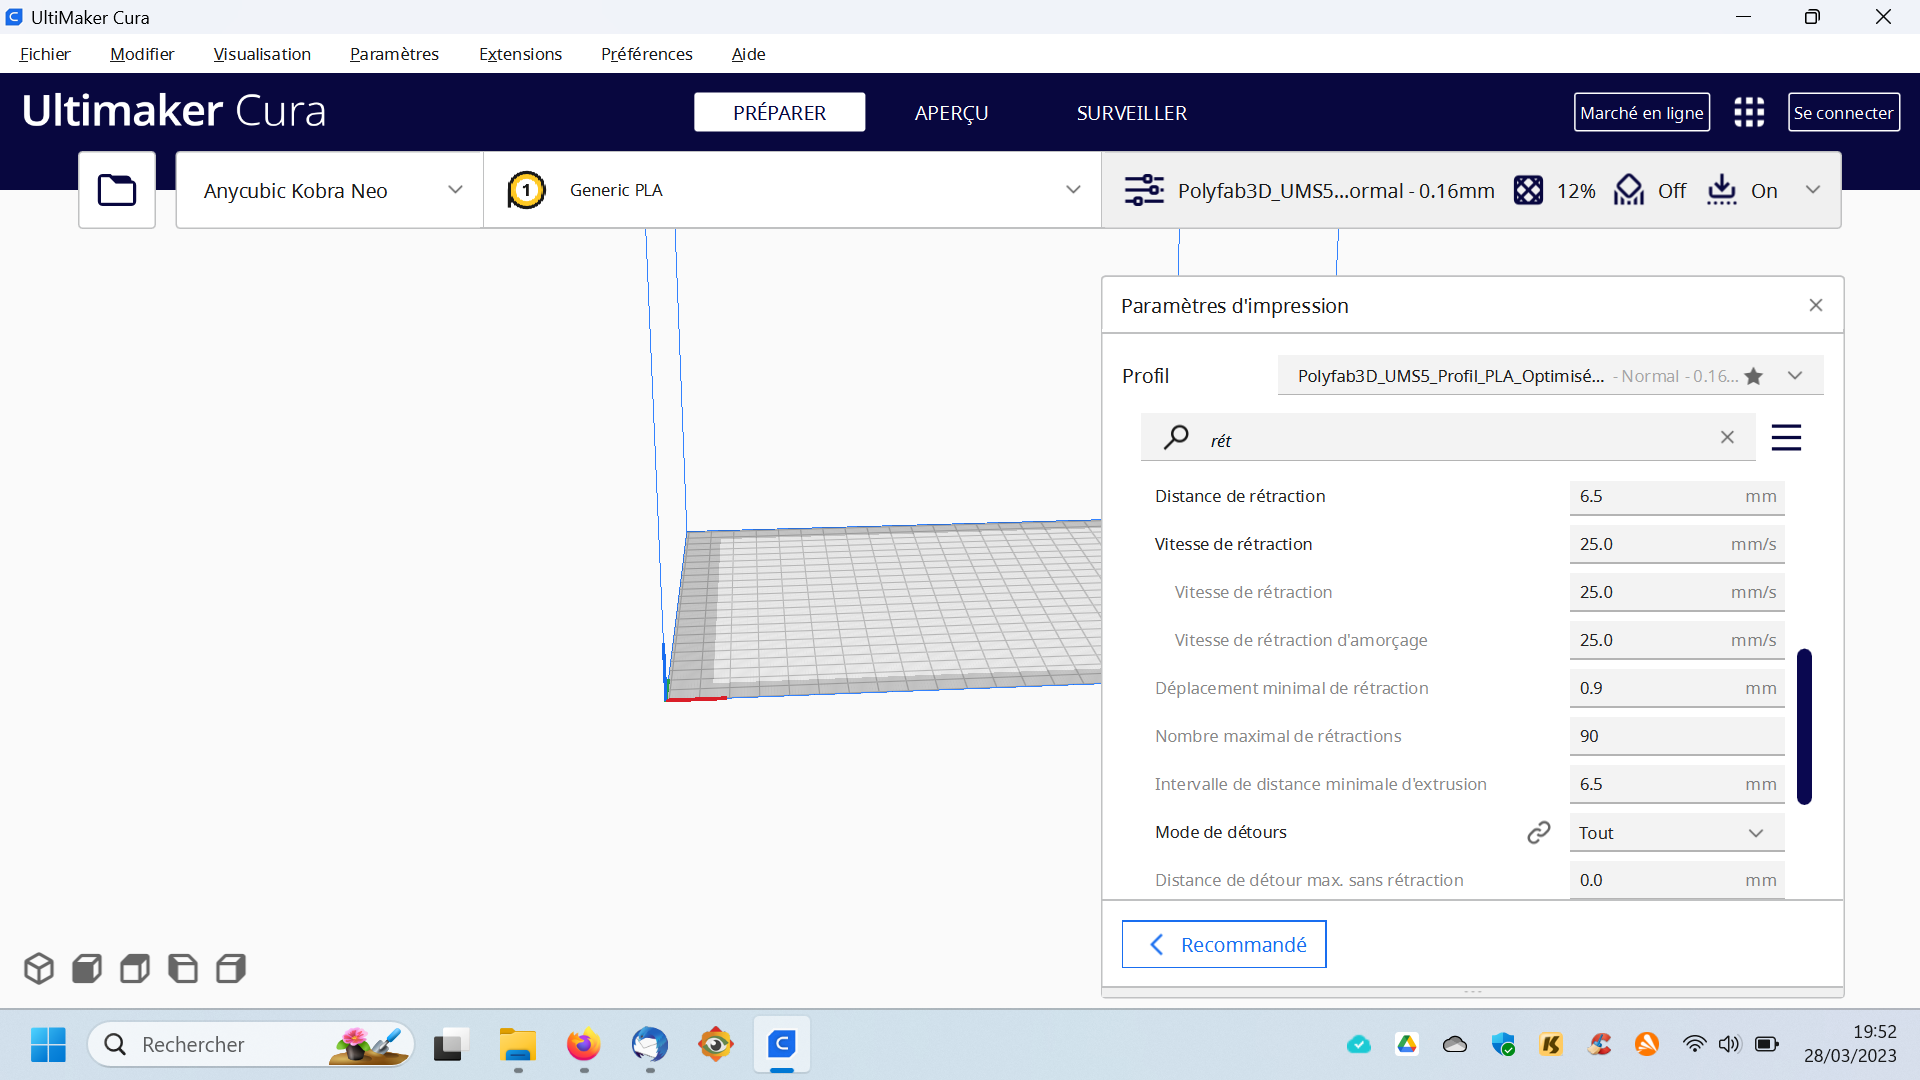Open Thunderbird from taskbar
This screenshot has height=1080, width=1920.
click(x=650, y=1044)
